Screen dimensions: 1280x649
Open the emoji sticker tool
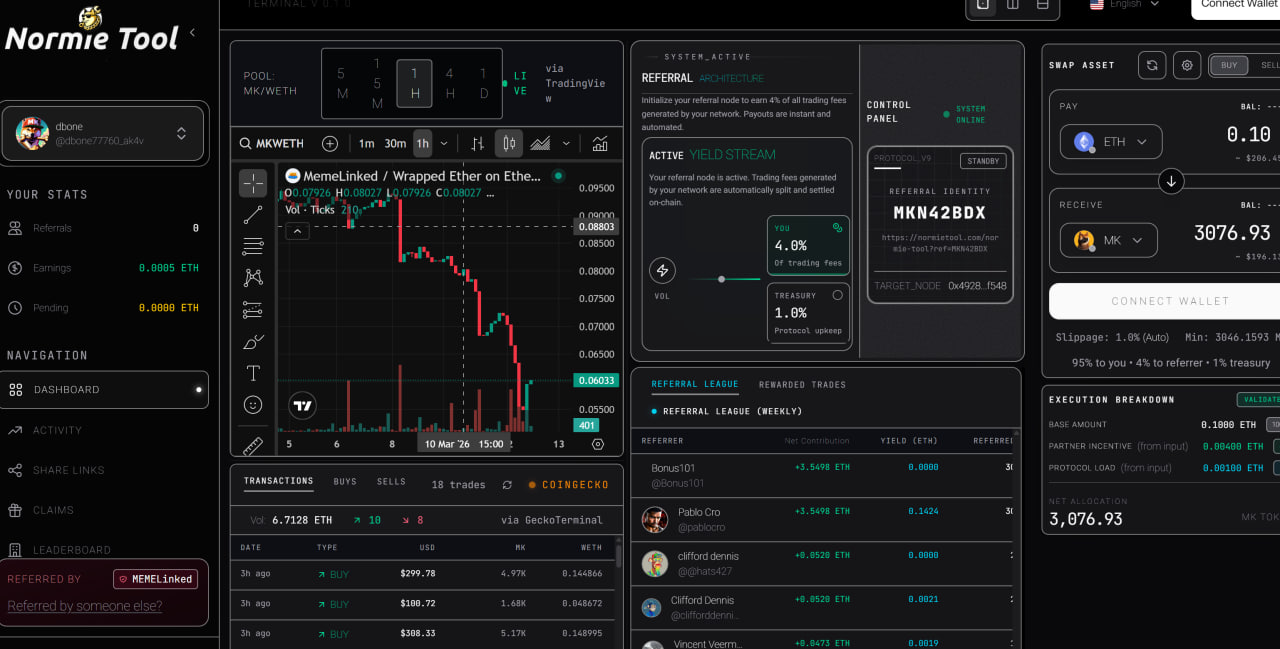tap(253, 405)
